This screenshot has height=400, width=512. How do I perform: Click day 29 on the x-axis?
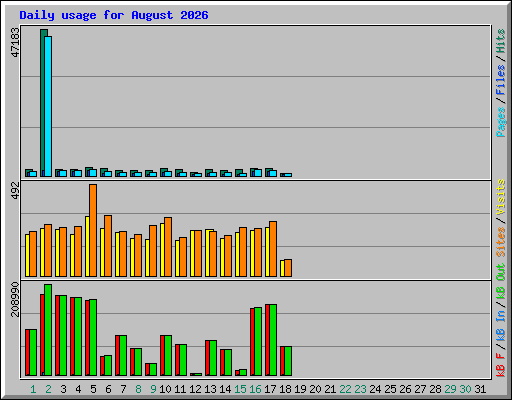coord(450,389)
